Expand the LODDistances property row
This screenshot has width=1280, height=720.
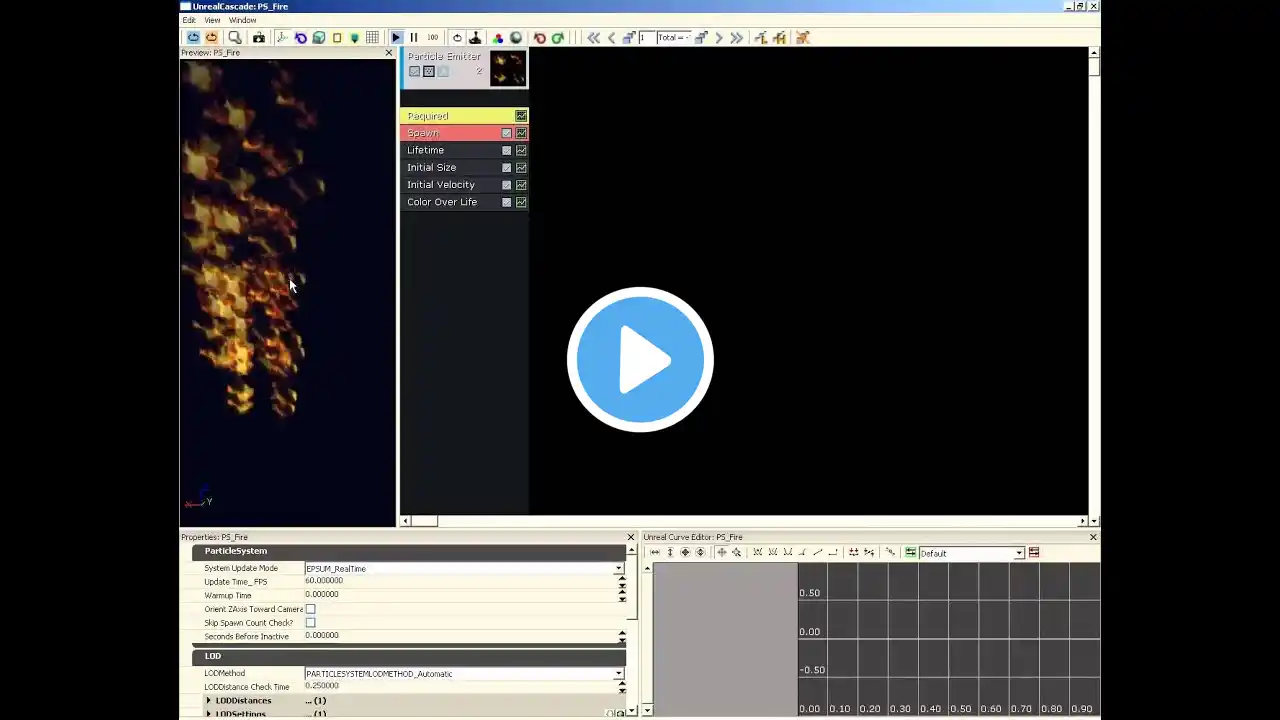pos(209,701)
